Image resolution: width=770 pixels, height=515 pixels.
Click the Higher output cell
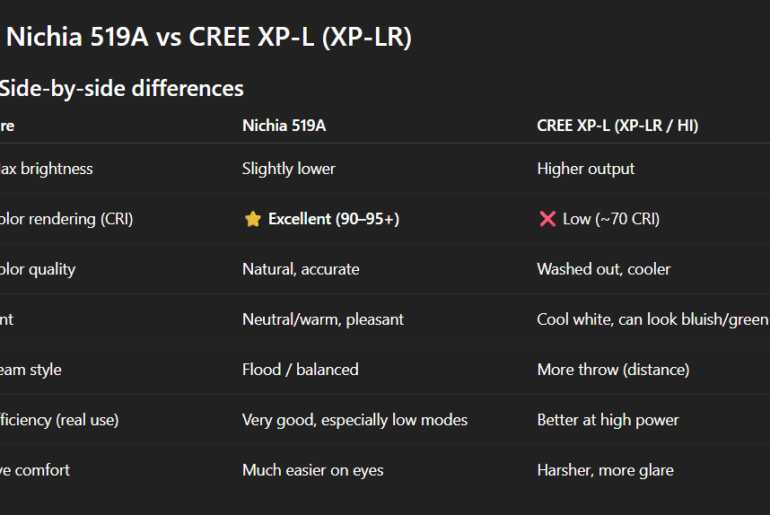pos(585,169)
